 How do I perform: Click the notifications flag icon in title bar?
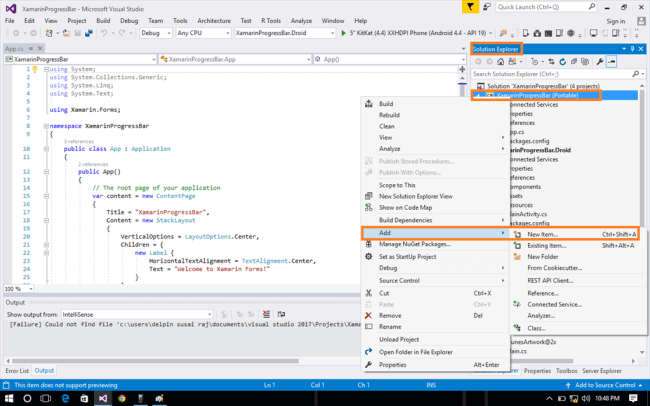[472, 7]
